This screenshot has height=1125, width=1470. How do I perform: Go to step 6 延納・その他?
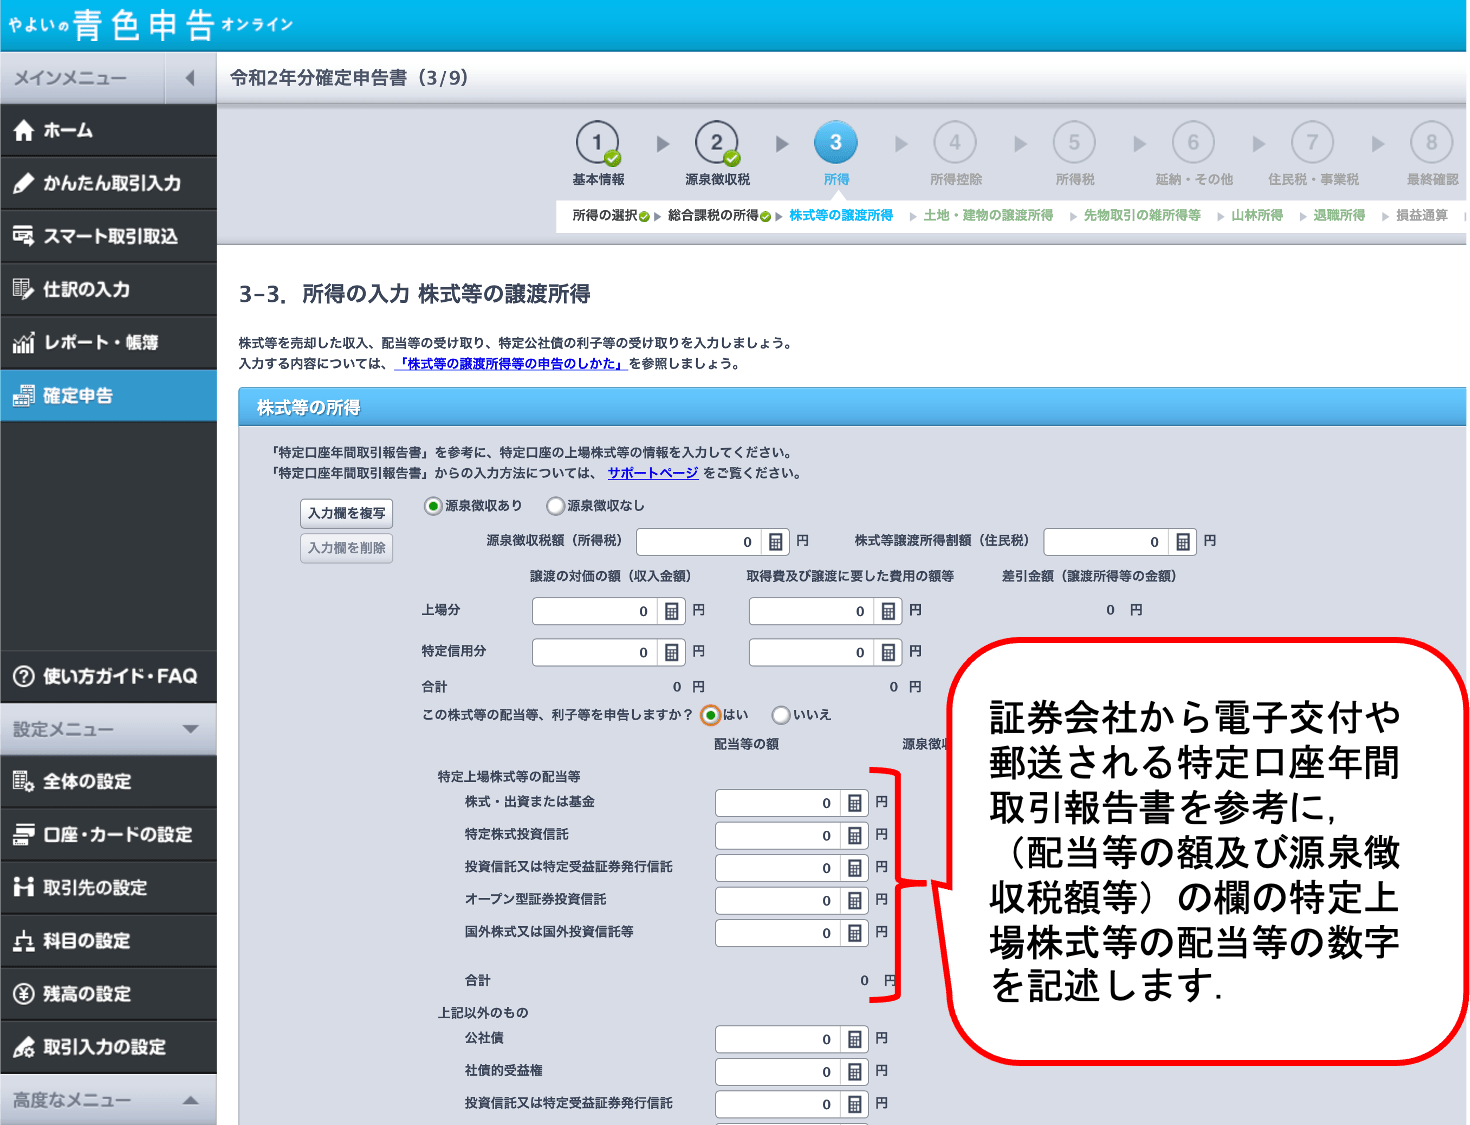coord(1193,152)
